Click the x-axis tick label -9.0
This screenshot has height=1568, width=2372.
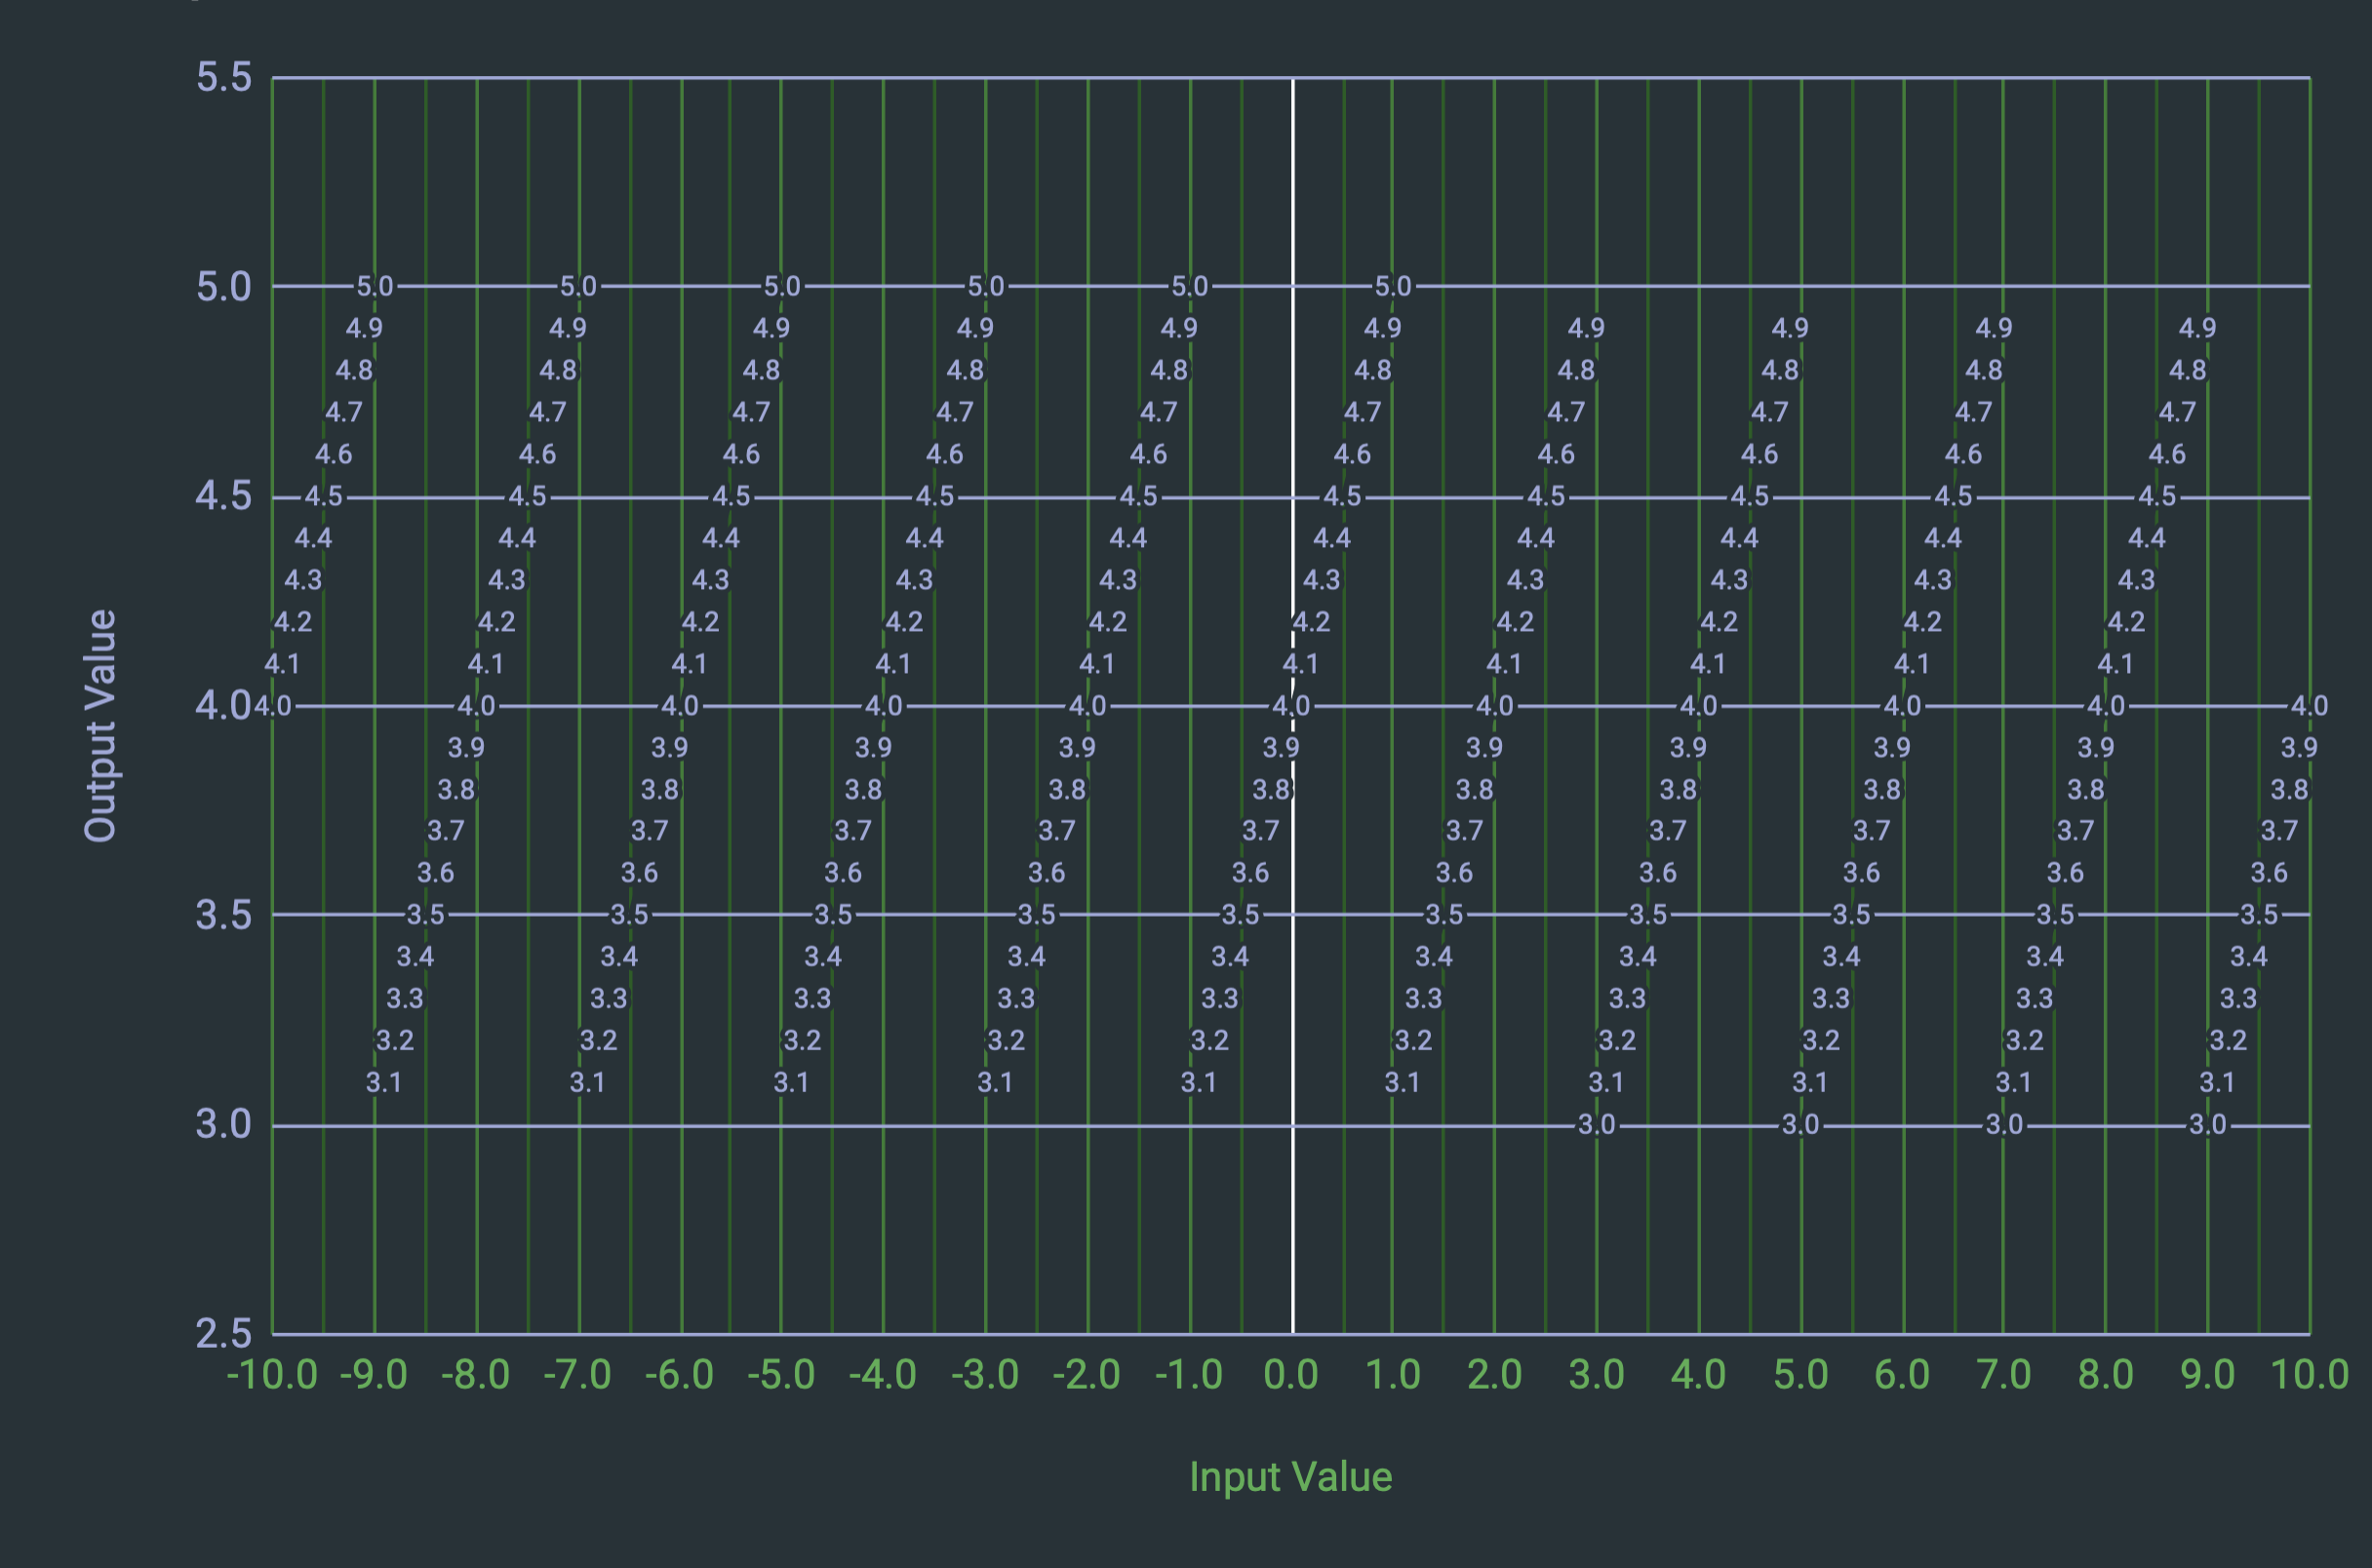374,1375
